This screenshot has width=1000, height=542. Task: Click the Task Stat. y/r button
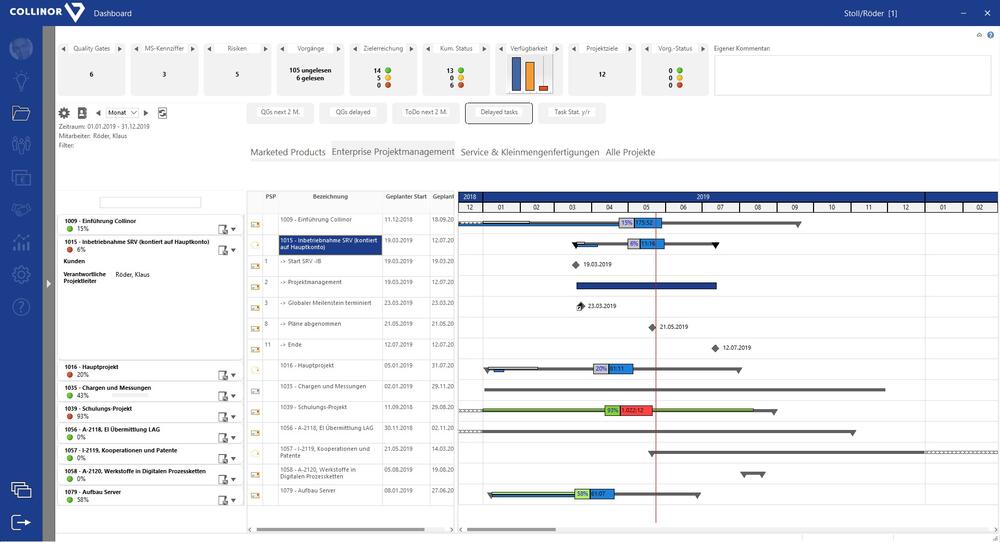(x=573, y=112)
